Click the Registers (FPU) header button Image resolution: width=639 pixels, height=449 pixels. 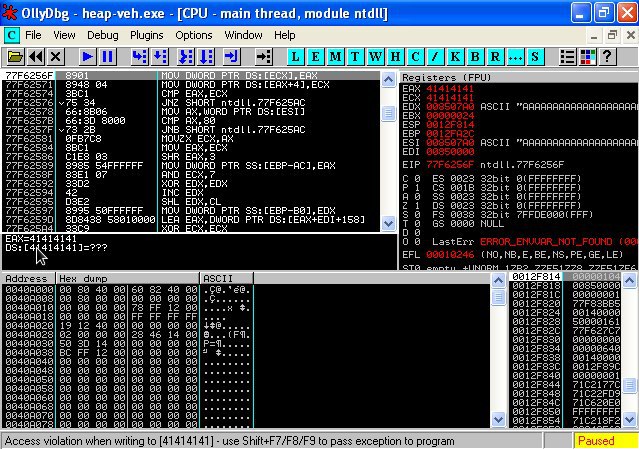518,77
